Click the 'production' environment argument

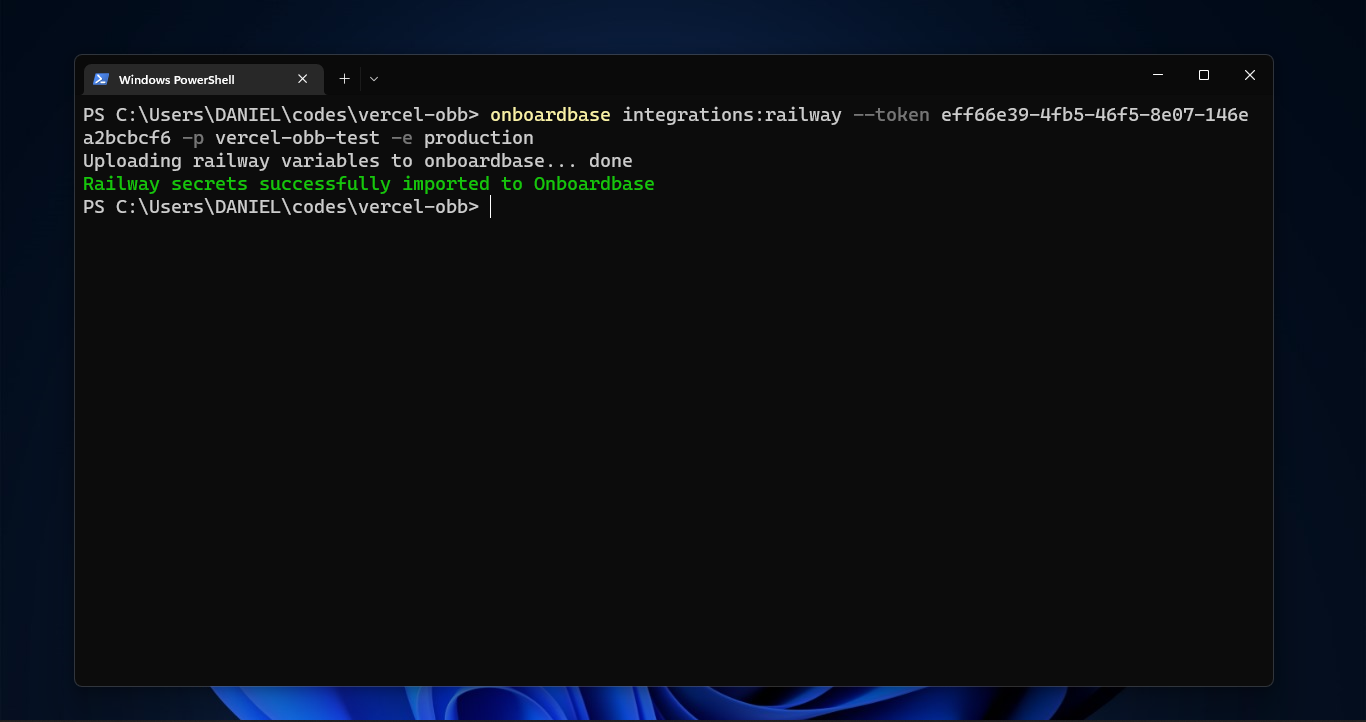coord(479,138)
